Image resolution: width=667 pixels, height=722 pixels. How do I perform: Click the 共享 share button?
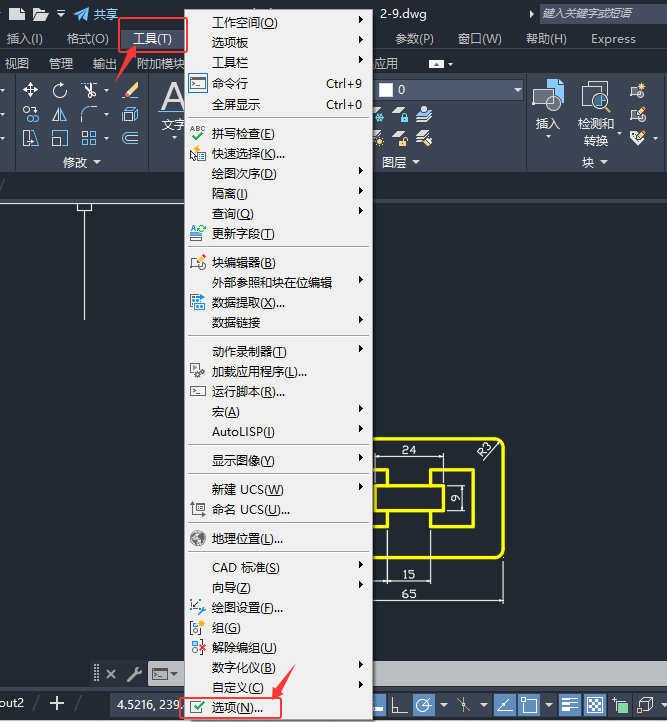point(97,14)
